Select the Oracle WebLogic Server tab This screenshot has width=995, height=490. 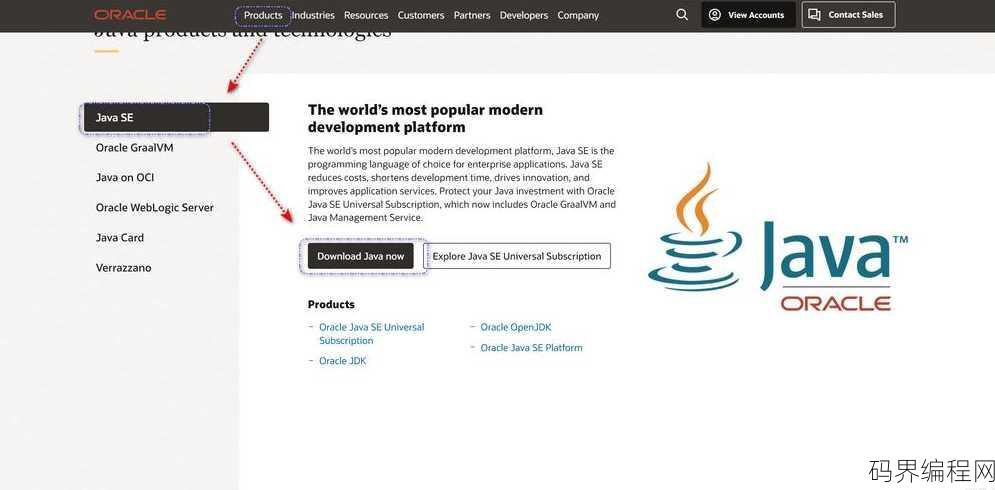pos(155,208)
